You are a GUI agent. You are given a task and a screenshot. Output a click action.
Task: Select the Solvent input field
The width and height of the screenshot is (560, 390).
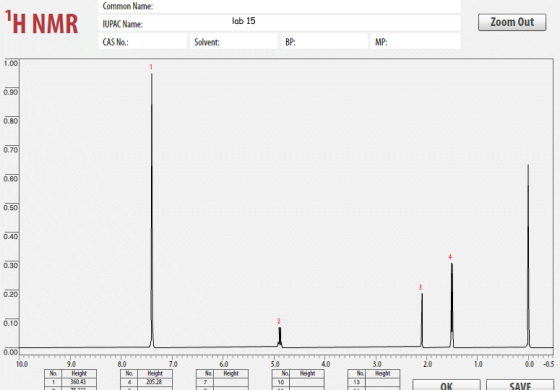pos(234,41)
